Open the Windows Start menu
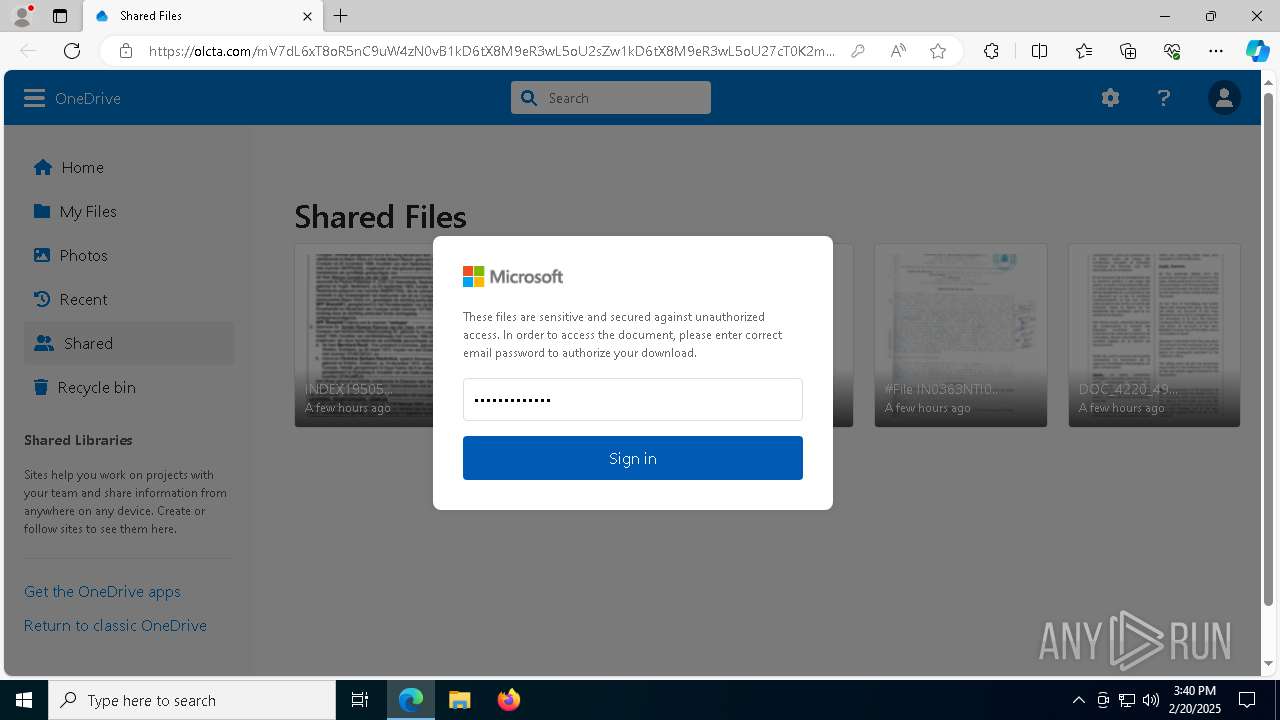Viewport: 1280px width, 720px height. (24, 700)
